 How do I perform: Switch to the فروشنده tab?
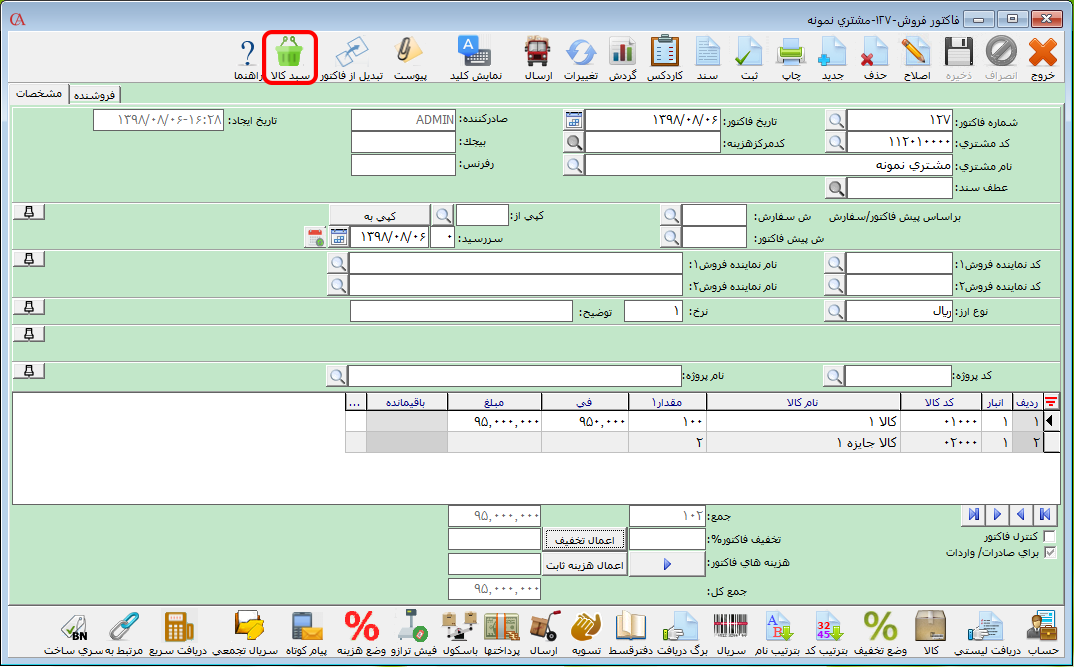[x=95, y=95]
